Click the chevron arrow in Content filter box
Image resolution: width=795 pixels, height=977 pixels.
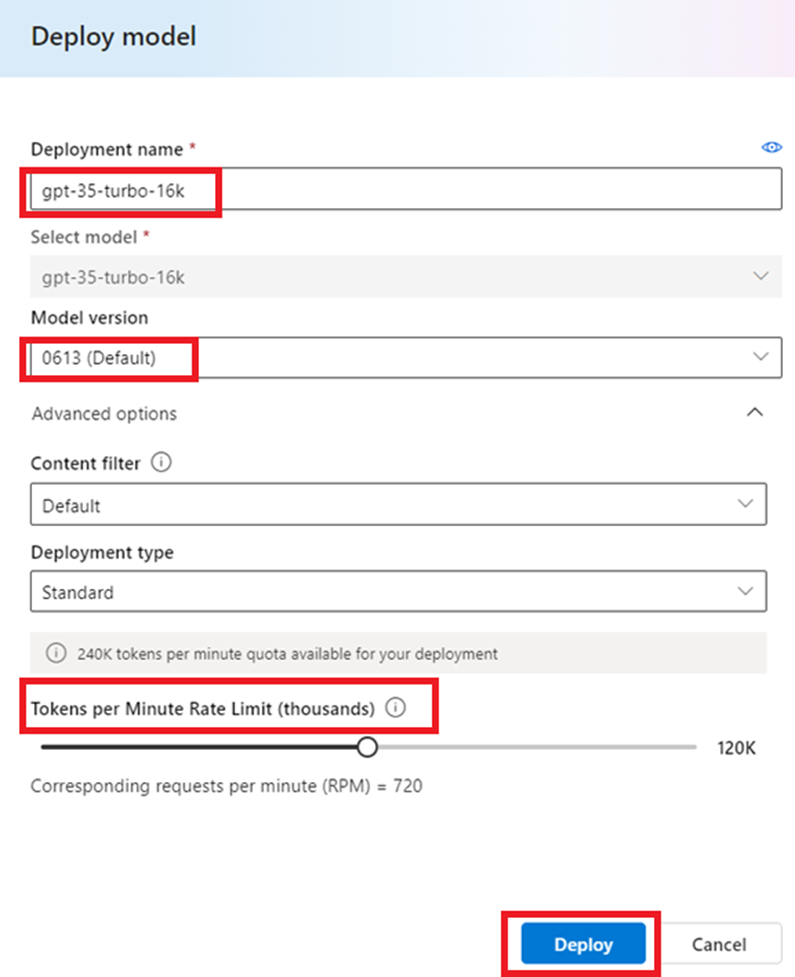(745, 505)
